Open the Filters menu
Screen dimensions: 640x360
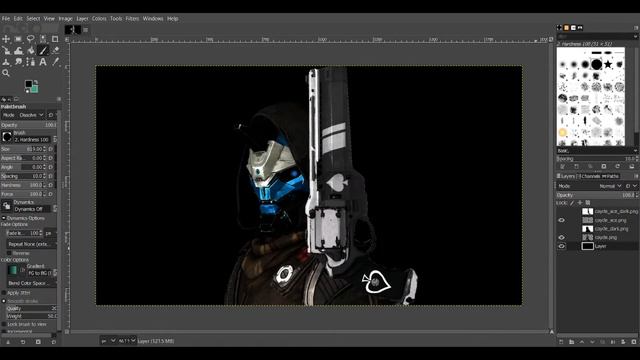tap(132, 19)
